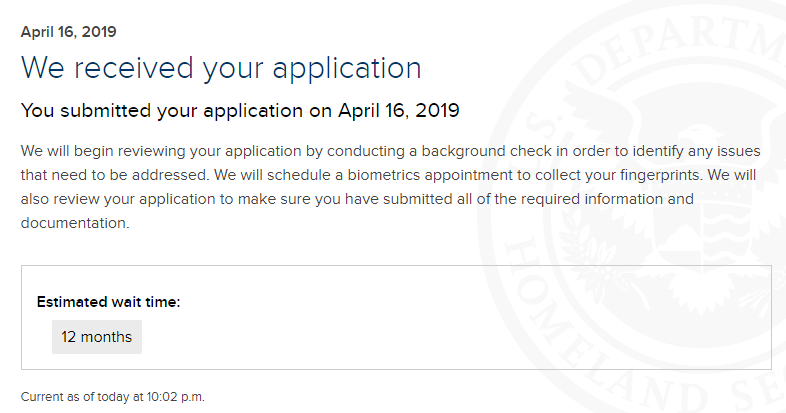Click the word documentation in the last line
Screen dimensions: 786x413
pyautogui.click(x=75, y=223)
